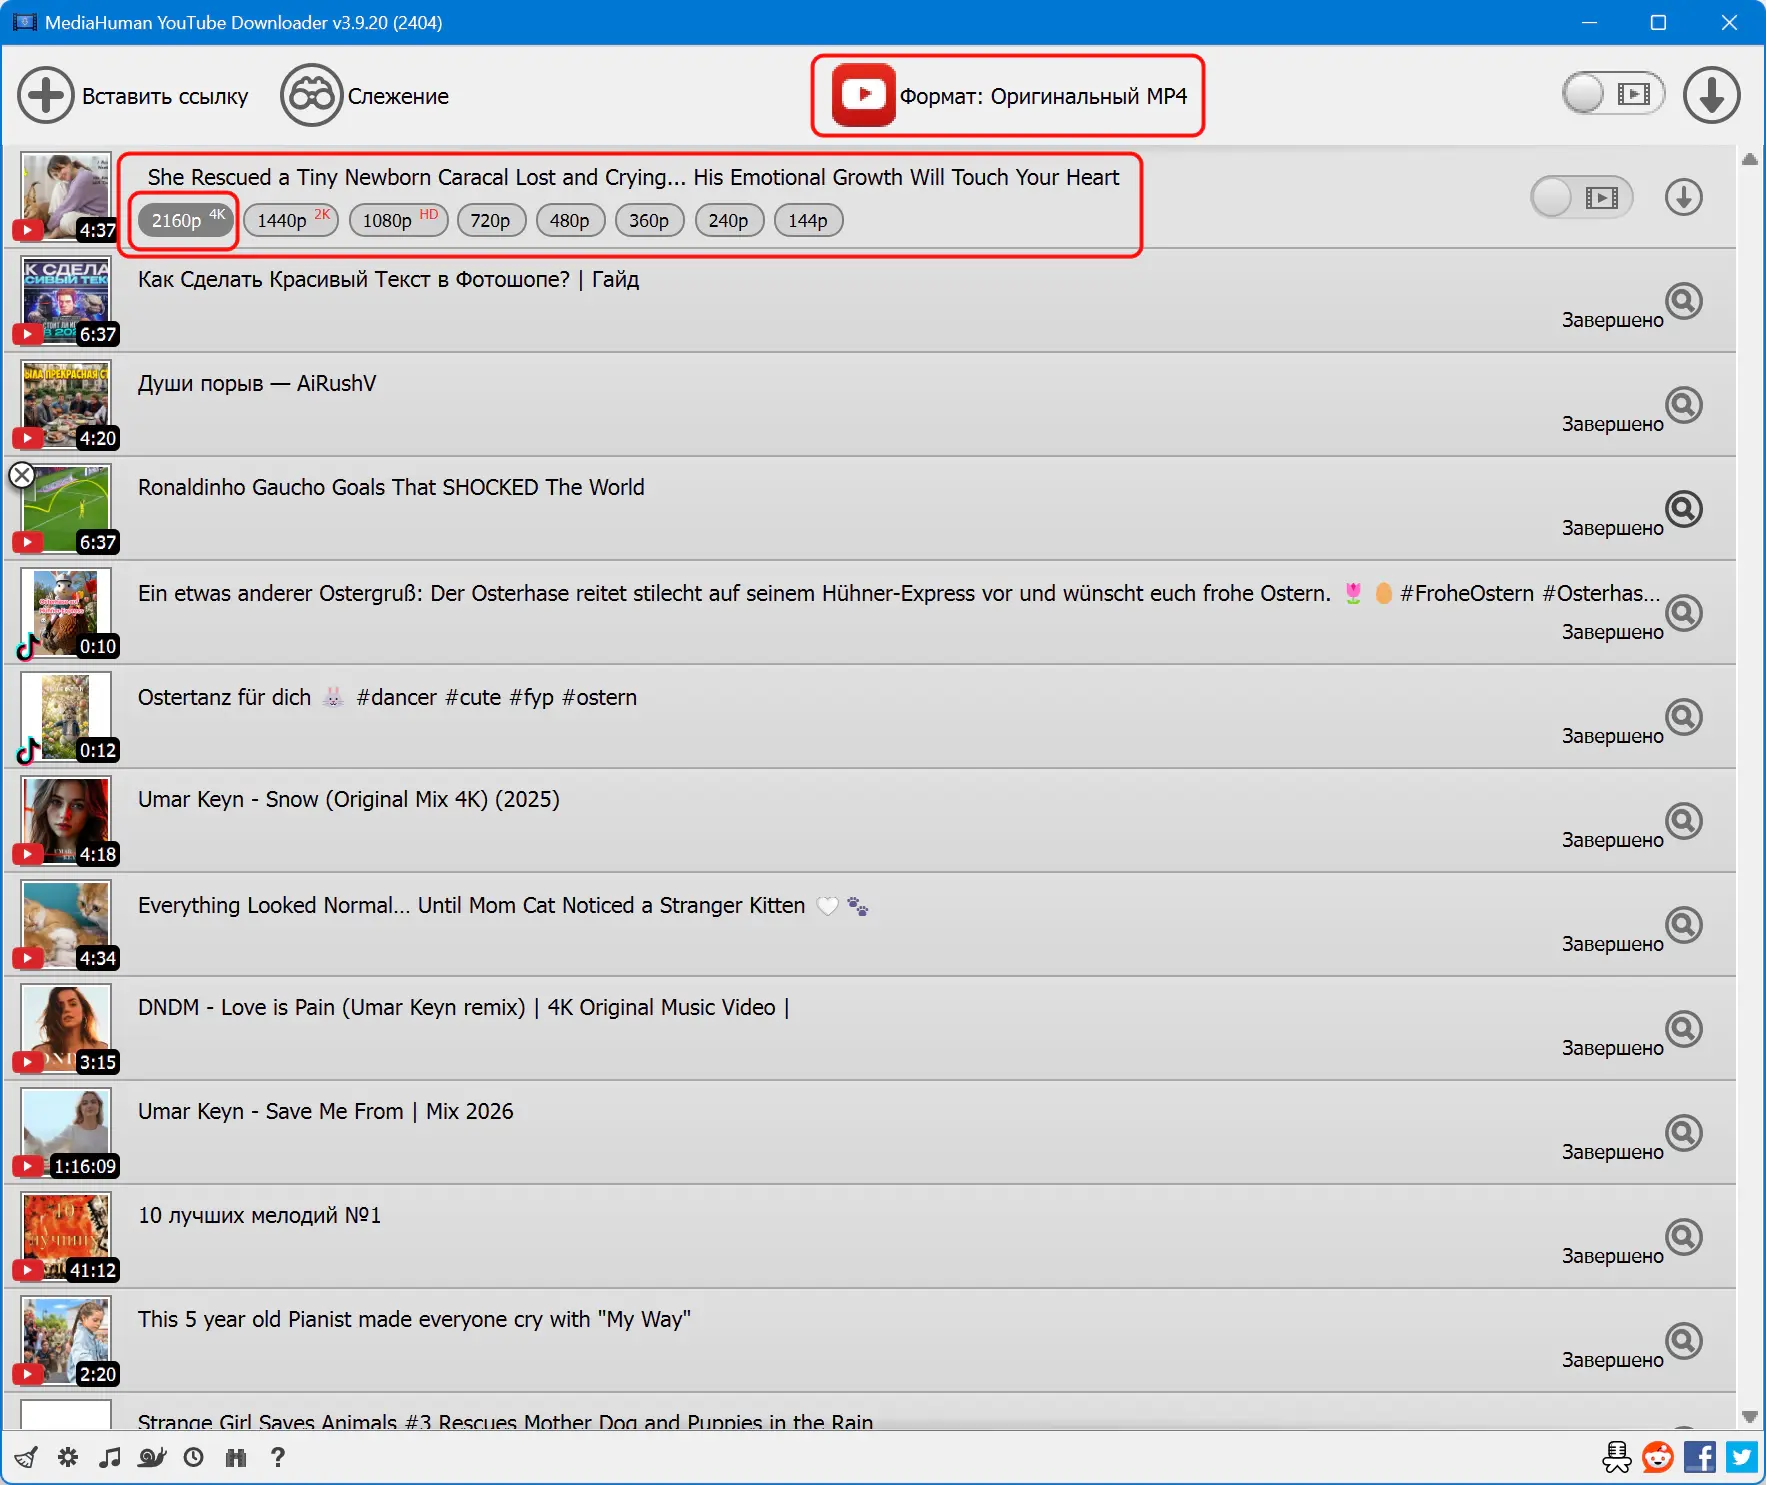Click the scrollbar up arrow
Viewport: 1766px width, 1485px height.
point(1749,160)
